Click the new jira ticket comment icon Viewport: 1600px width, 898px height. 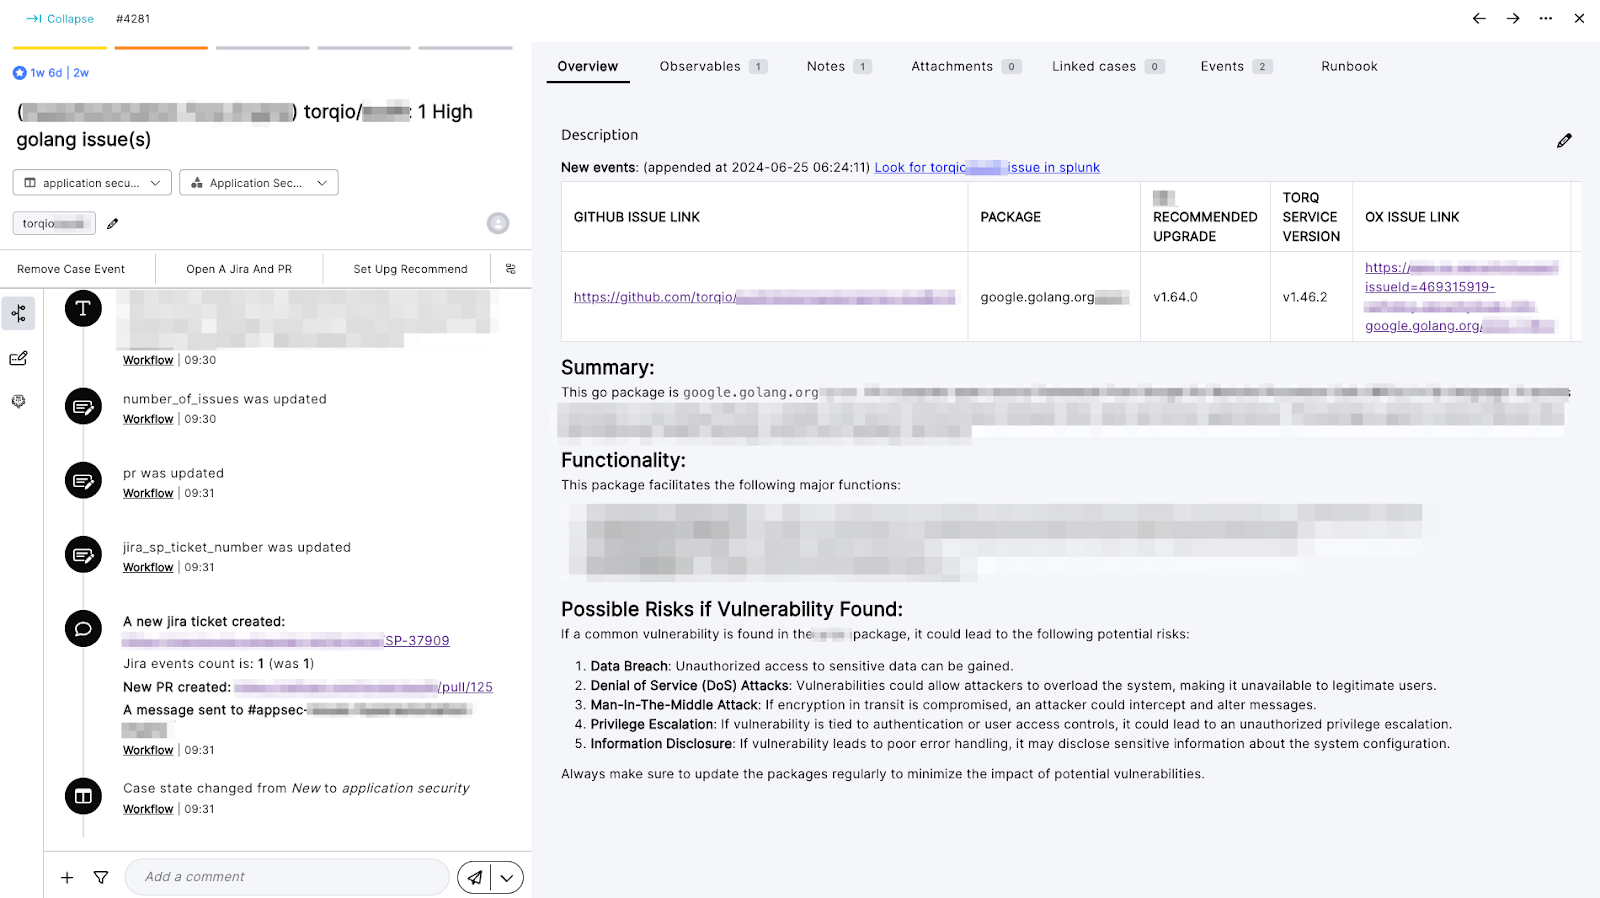click(83, 628)
